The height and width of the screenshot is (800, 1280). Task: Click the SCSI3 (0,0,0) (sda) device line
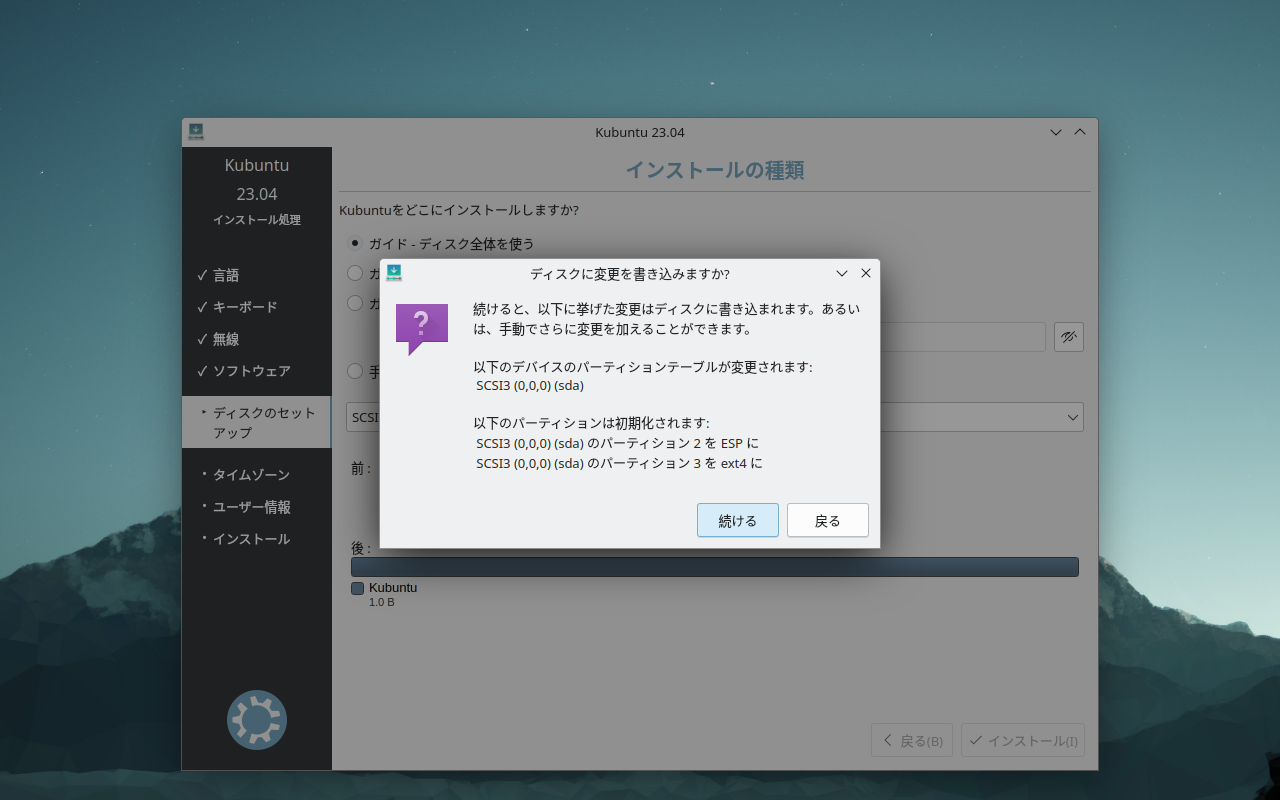(x=530, y=385)
